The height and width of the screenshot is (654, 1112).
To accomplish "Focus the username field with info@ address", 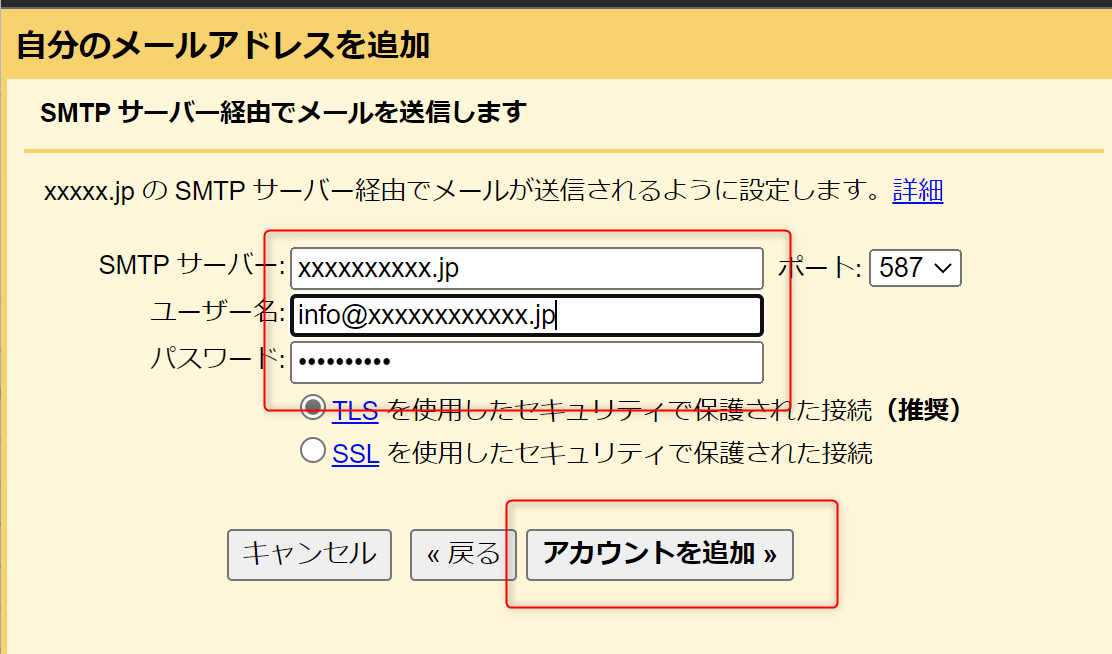I will (x=527, y=316).
